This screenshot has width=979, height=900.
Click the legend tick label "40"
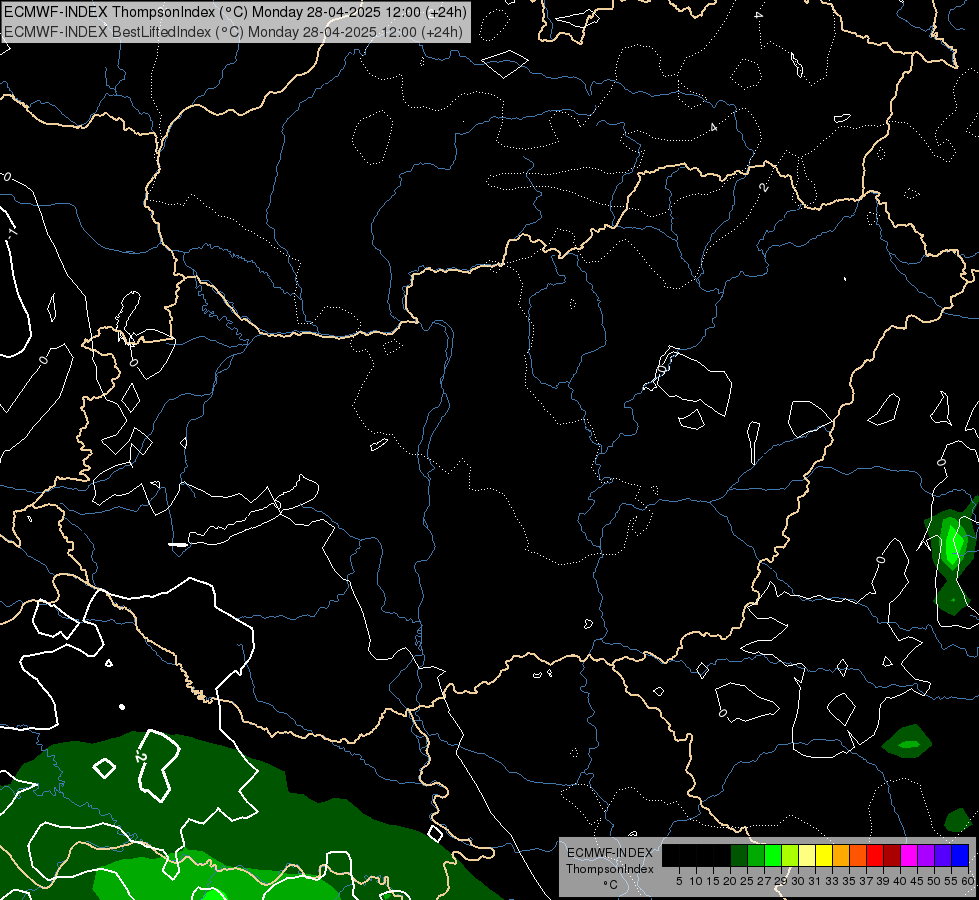(900, 881)
